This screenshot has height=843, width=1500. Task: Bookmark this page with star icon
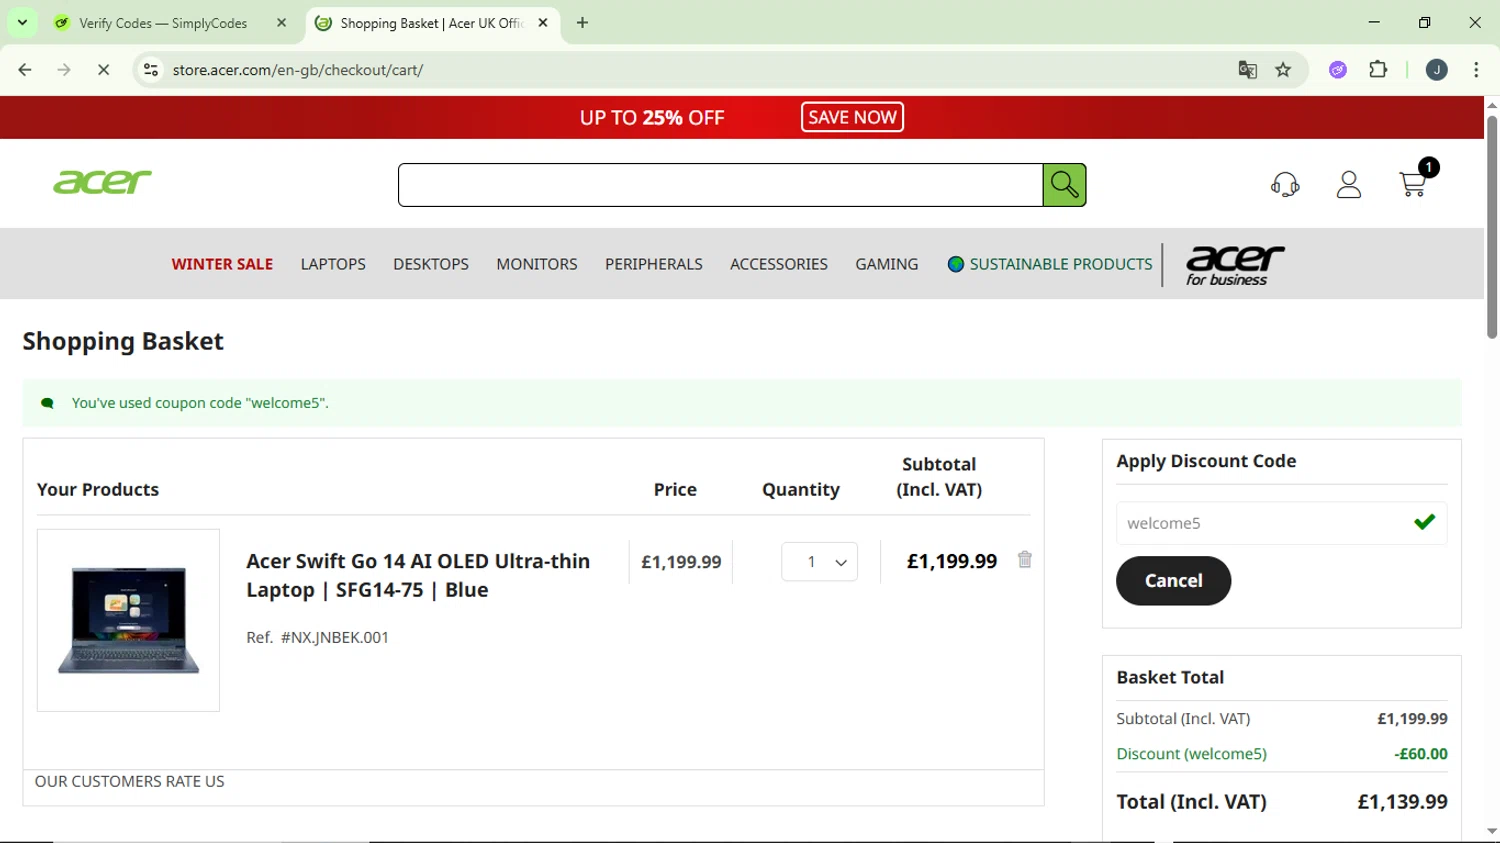[1283, 70]
